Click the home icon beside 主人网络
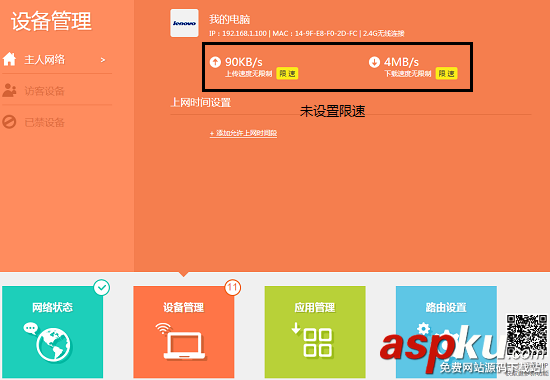The image size is (550, 380). [9, 59]
